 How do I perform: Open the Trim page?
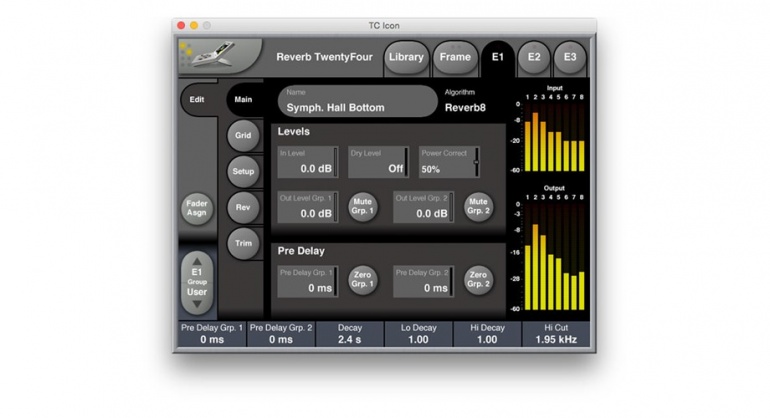243,243
